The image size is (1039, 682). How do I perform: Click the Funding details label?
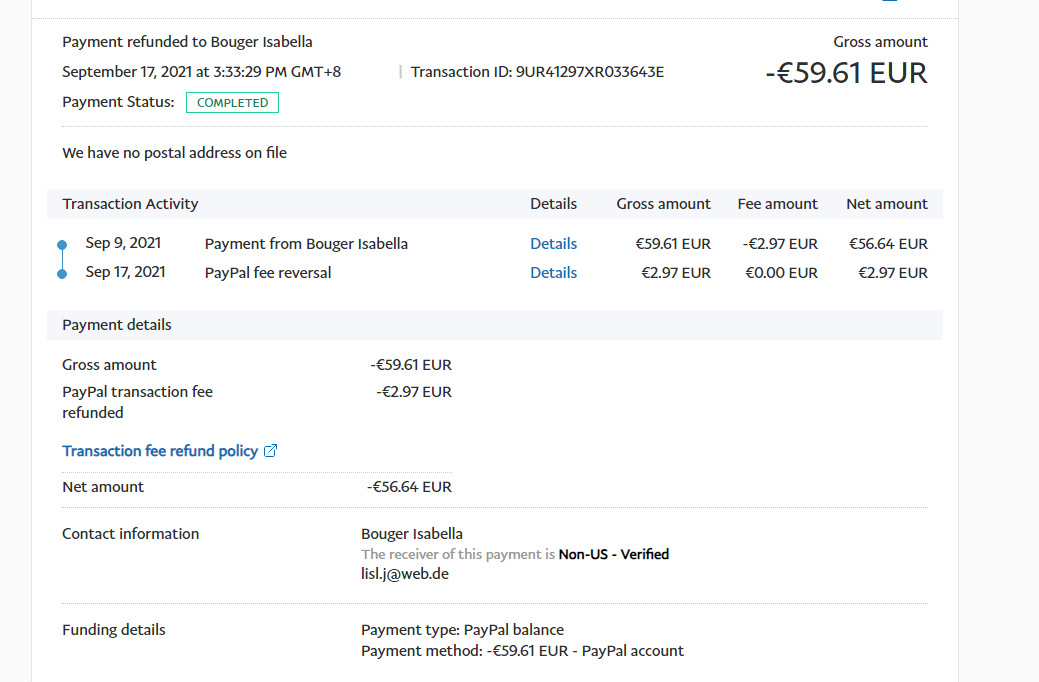[114, 630]
